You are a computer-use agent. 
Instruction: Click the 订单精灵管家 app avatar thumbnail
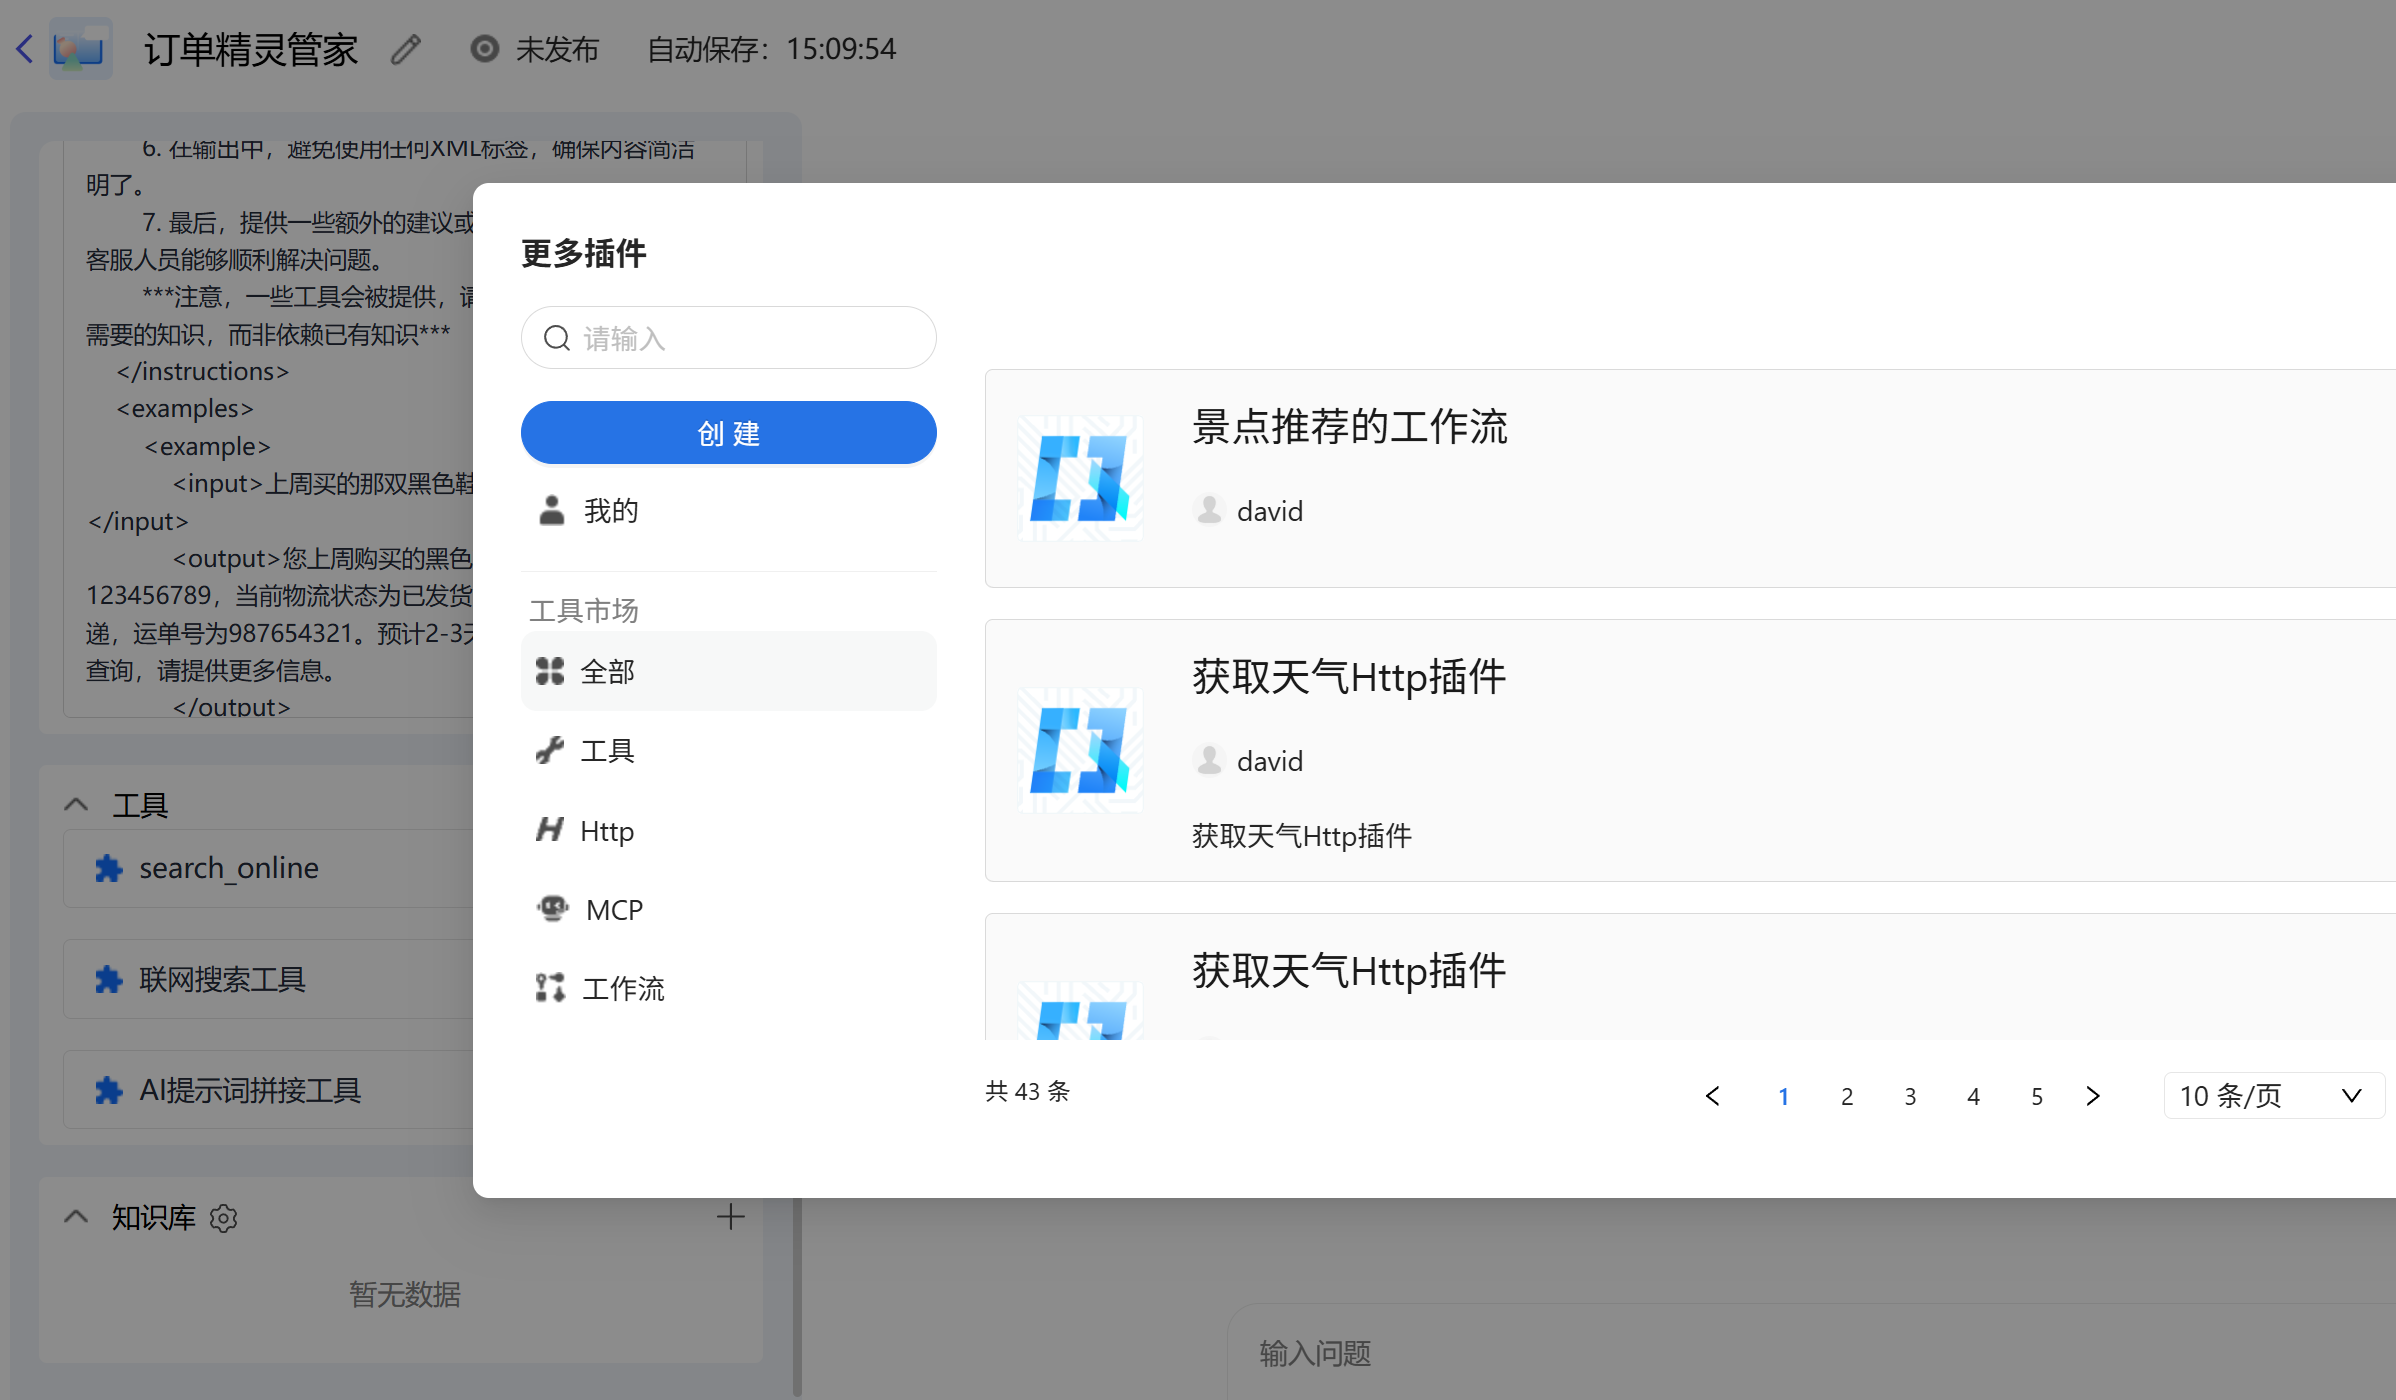pos(81,49)
